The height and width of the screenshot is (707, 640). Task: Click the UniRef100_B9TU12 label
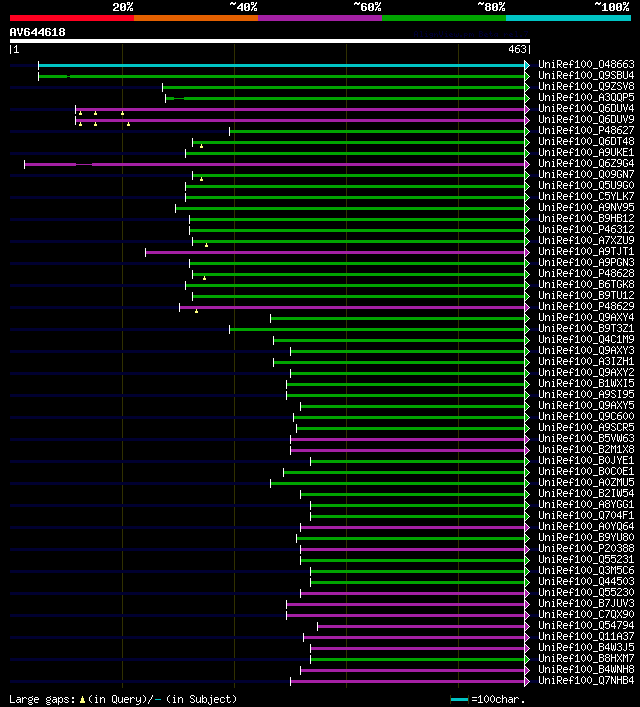(x=586, y=295)
